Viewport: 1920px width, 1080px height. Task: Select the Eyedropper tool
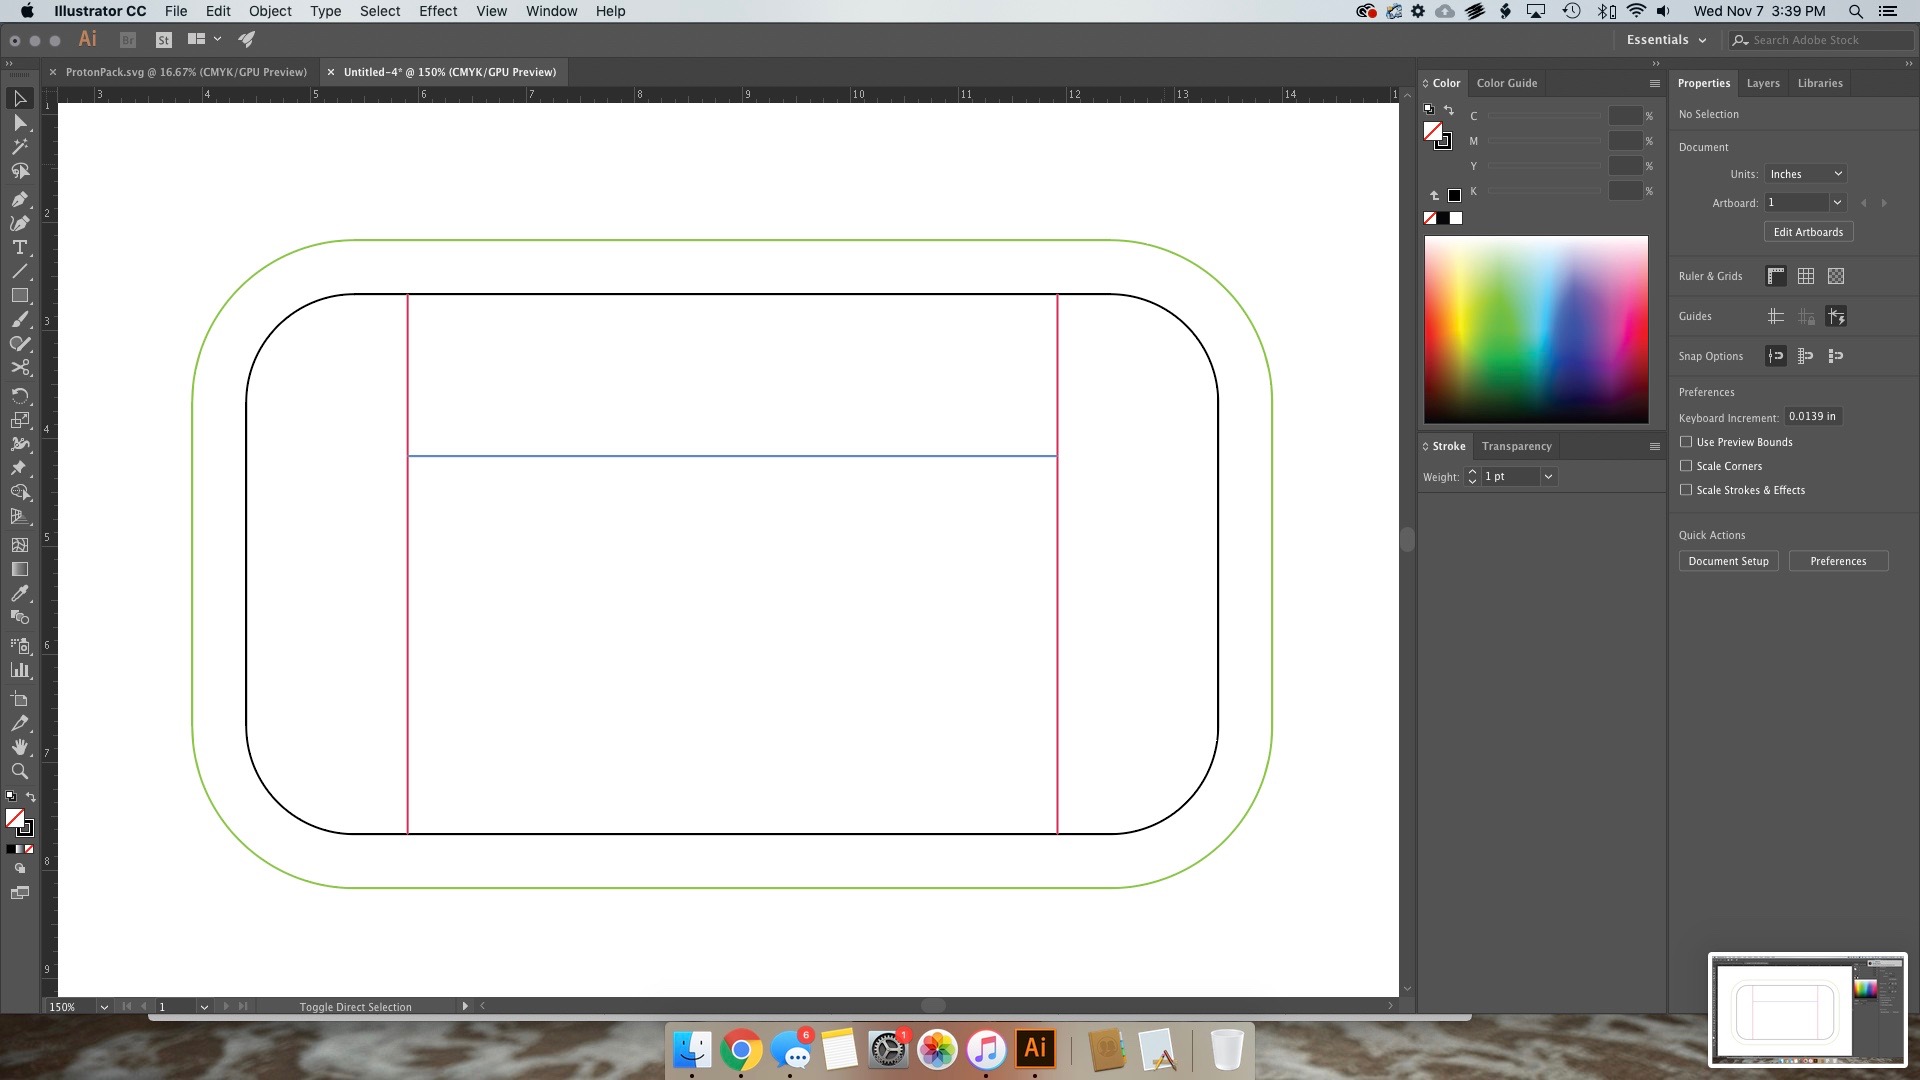[19, 593]
